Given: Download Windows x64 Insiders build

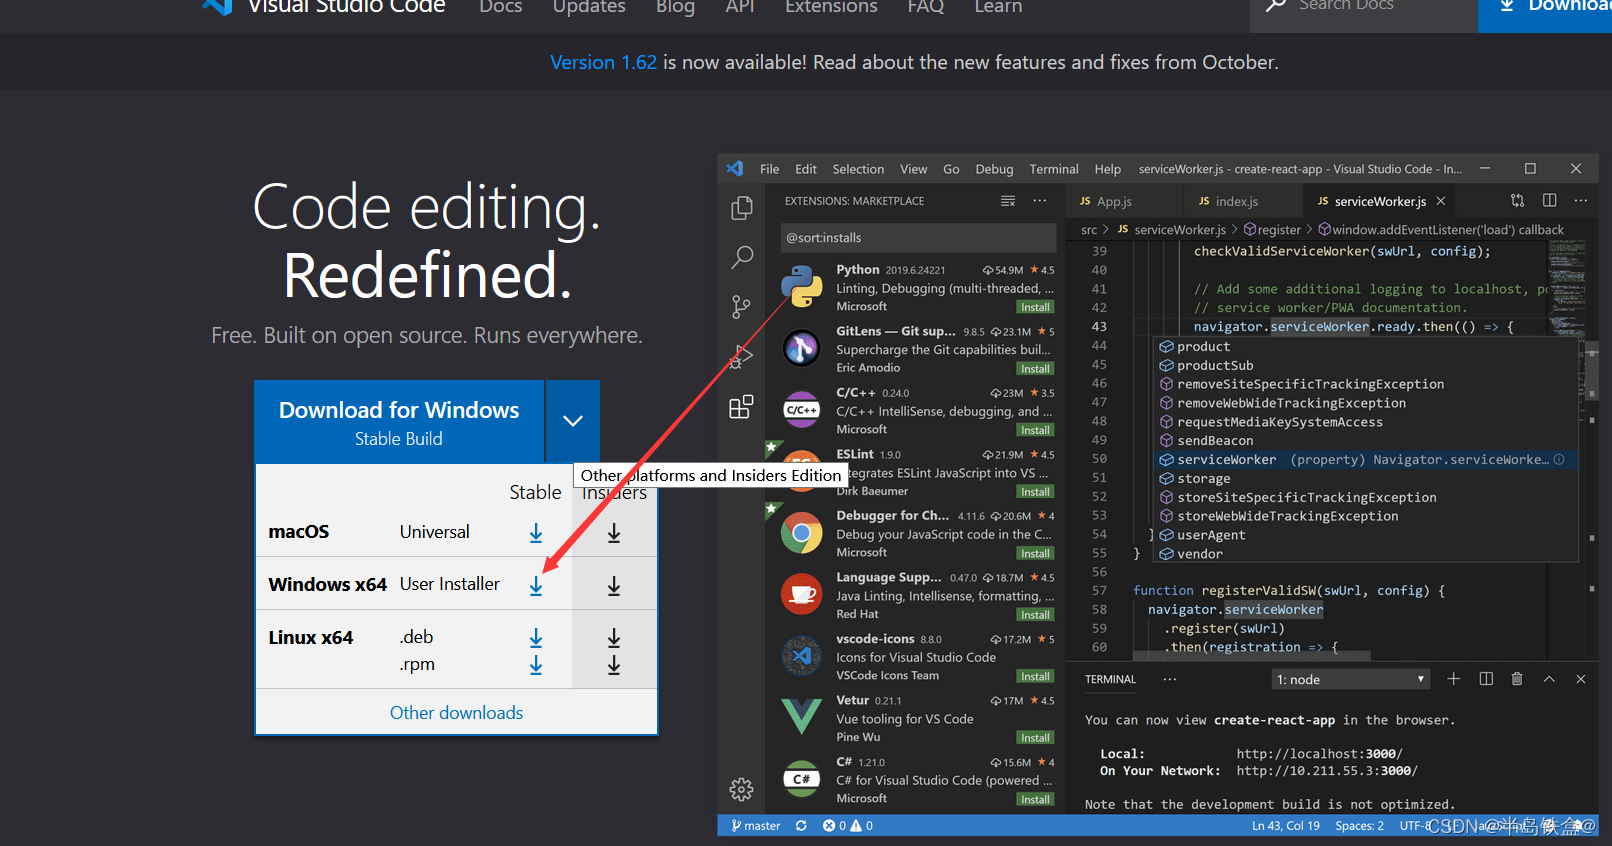Looking at the screenshot, I should [614, 587].
